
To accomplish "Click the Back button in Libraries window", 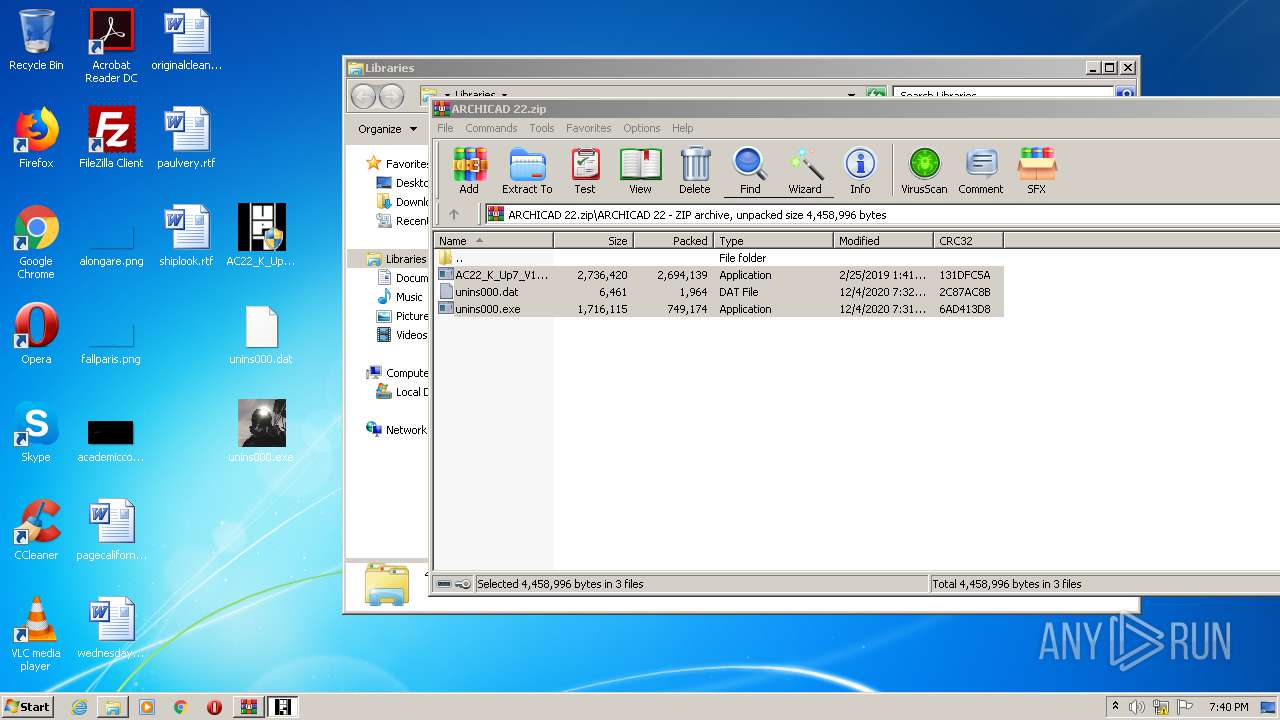I will click(364, 96).
